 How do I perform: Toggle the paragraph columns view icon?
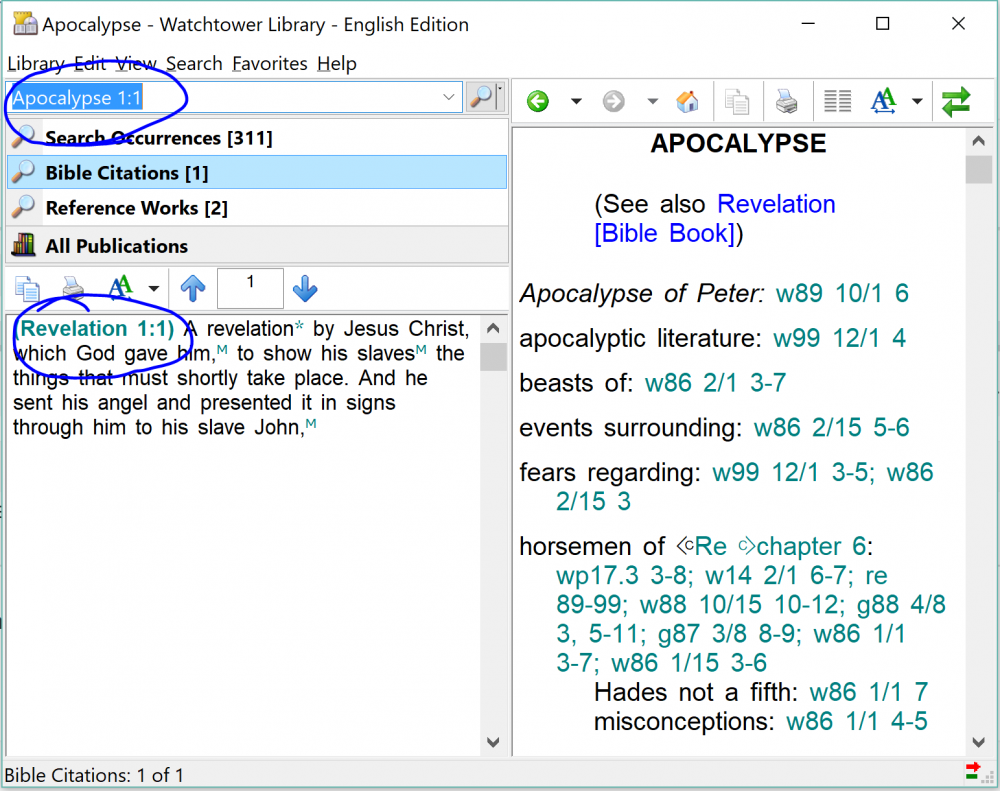837,101
